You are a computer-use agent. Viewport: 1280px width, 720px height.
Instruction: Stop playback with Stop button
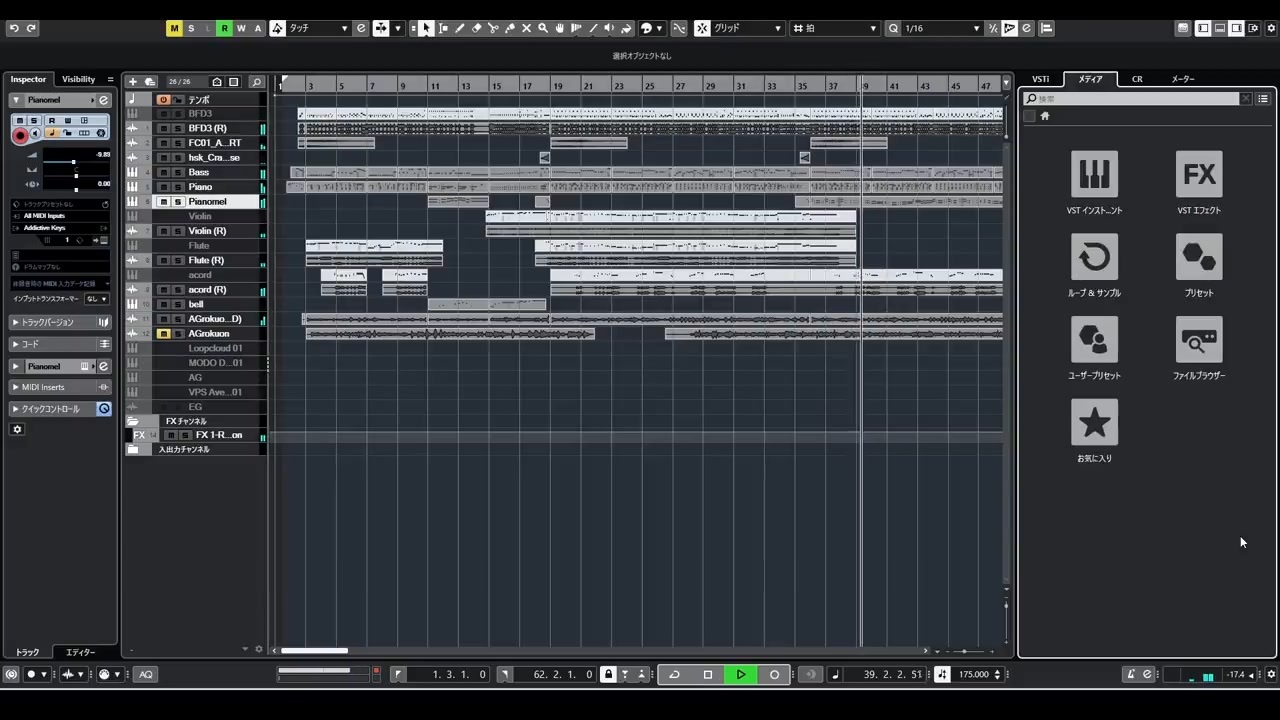(x=708, y=674)
